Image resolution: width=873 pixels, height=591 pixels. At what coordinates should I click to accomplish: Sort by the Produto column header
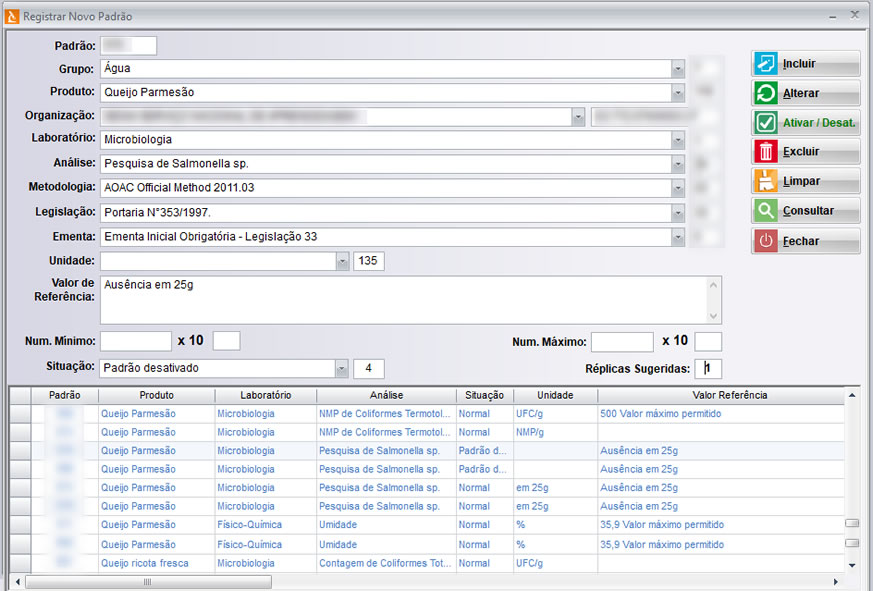[156, 395]
